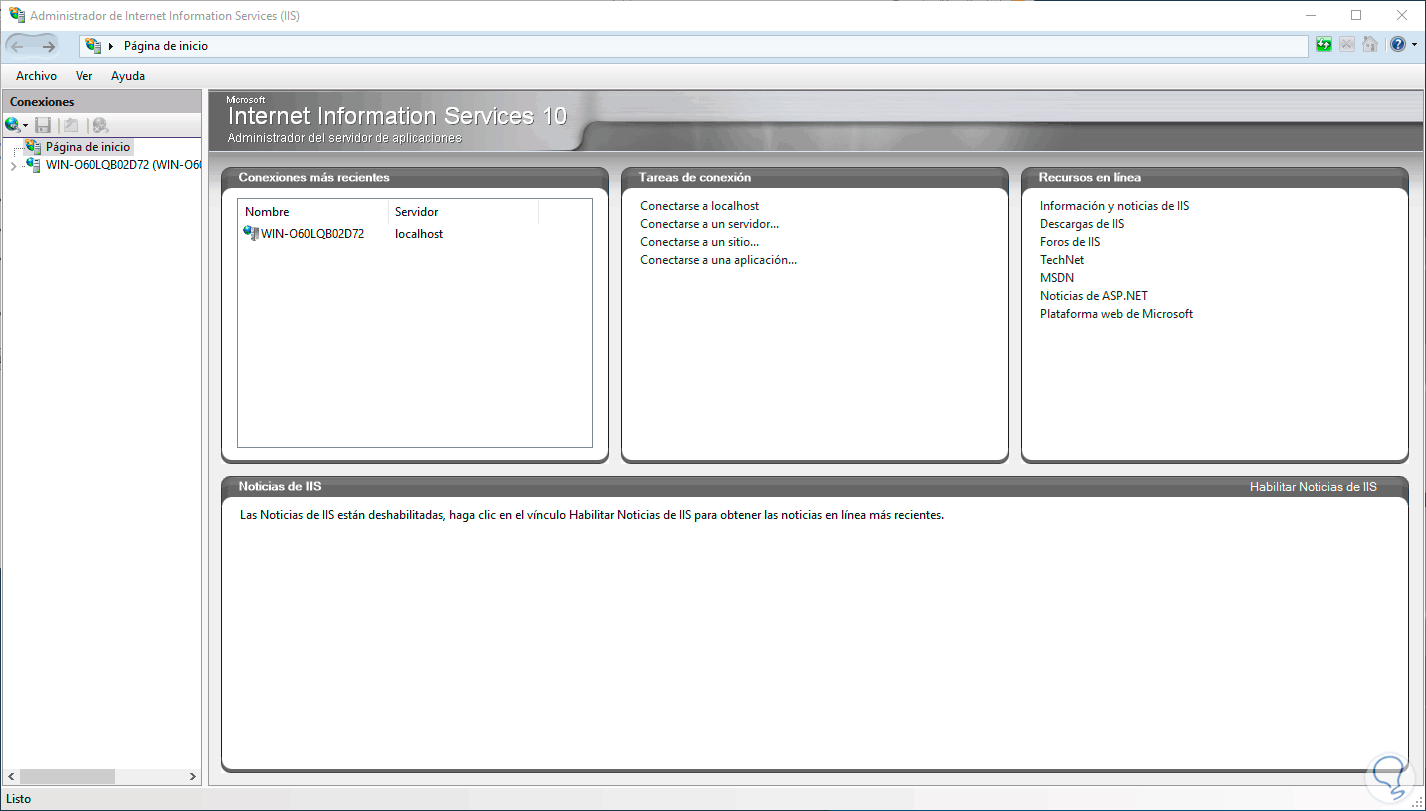1426x811 pixels.
Task: Open the dropdown arrow next to Help icon
Action: 1414,46
